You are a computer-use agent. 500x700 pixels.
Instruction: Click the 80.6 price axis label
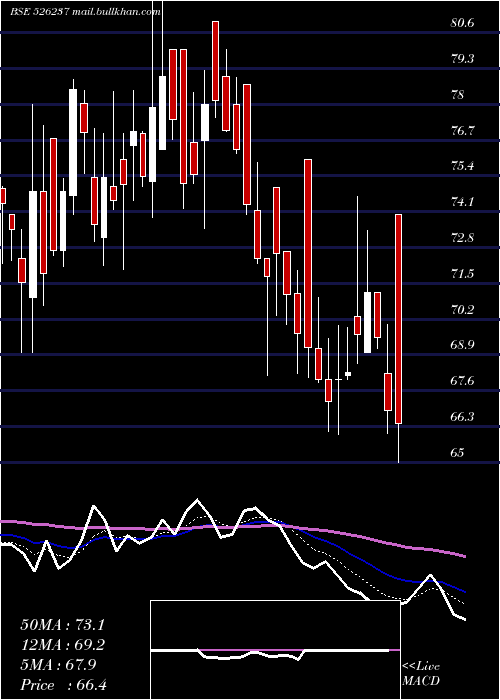tap(462, 23)
